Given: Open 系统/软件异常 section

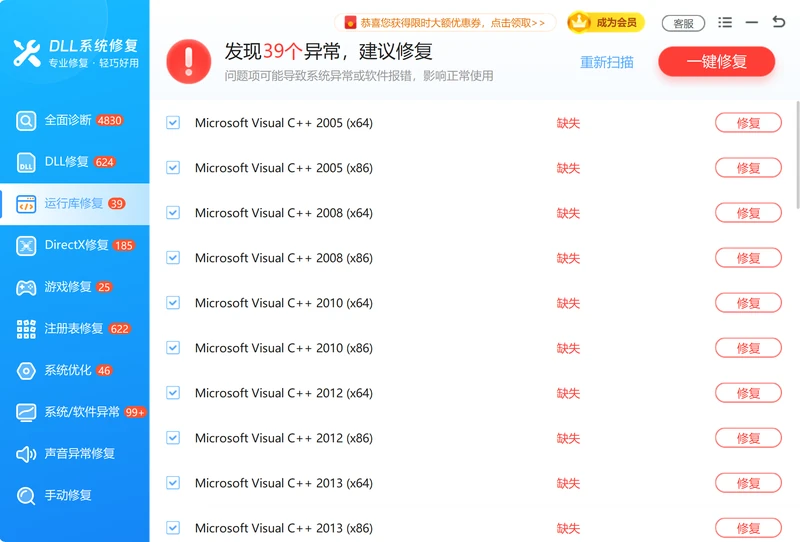Looking at the screenshot, I should coord(74,412).
